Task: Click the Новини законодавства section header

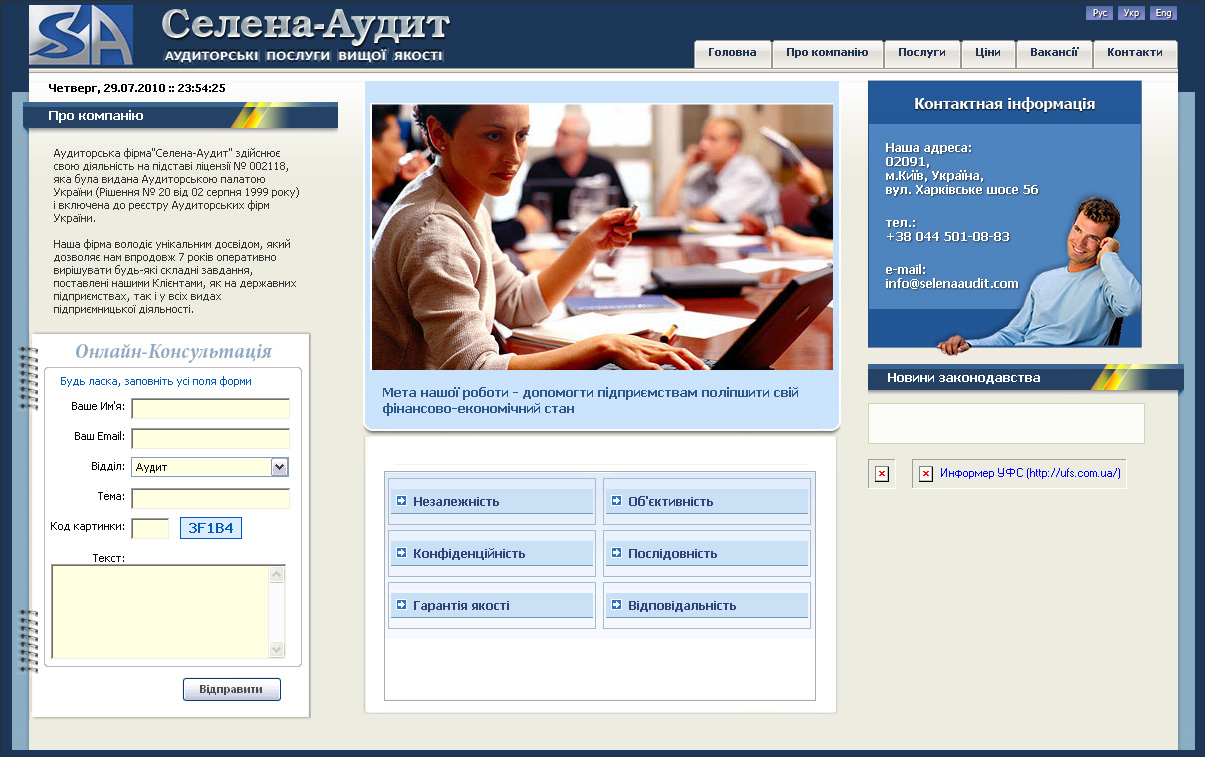Action: click(x=1025, y=378)
